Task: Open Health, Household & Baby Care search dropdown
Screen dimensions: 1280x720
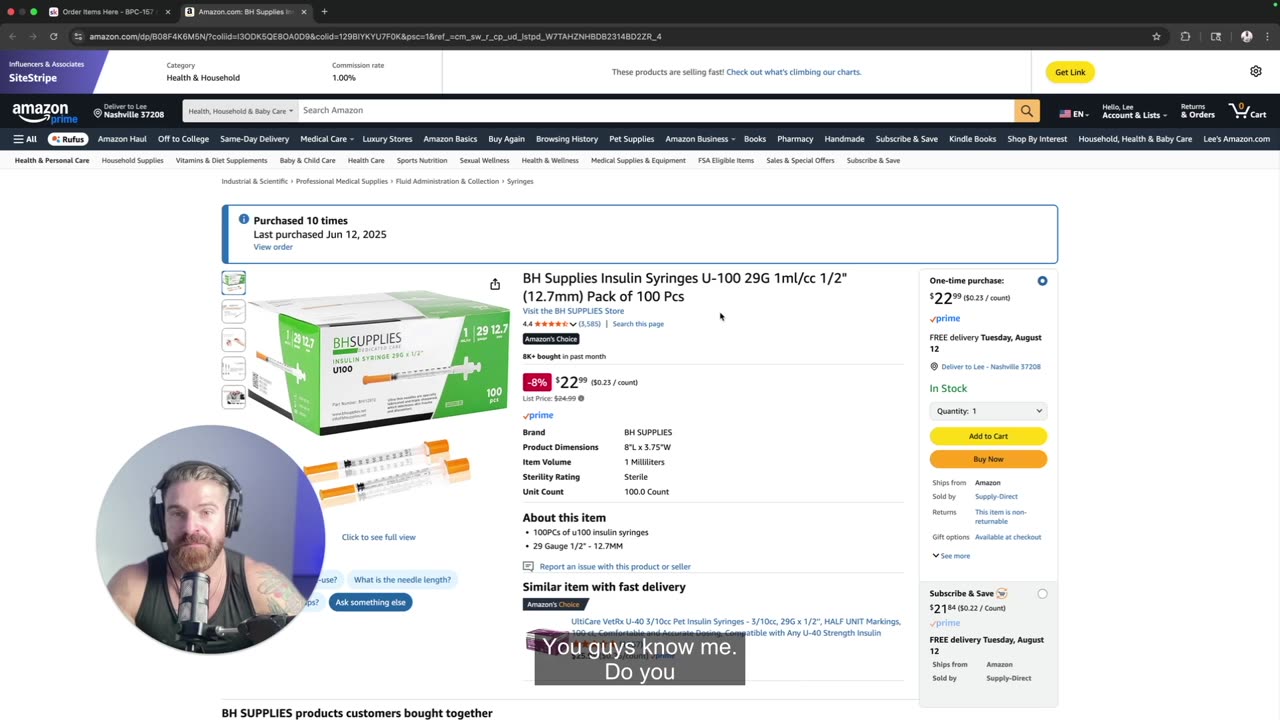Action: pos(240,111)
